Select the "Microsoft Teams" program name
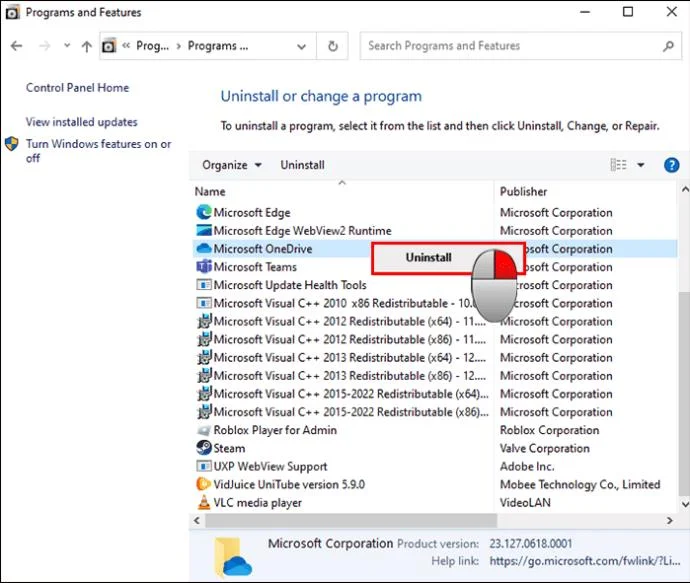 point(255,267)
